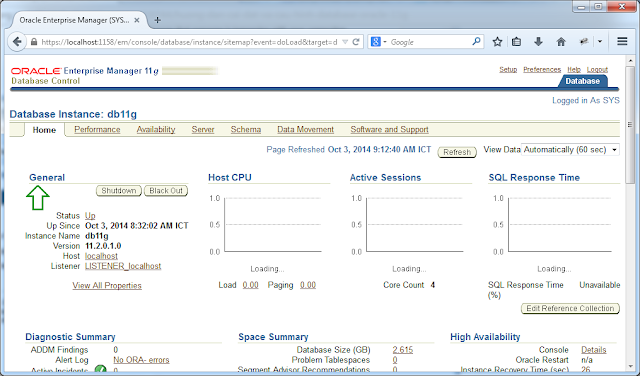640x376 pixels.
Task: Open the downloads arrow icon
Action: pyautogui.click(x=538, y=42)
